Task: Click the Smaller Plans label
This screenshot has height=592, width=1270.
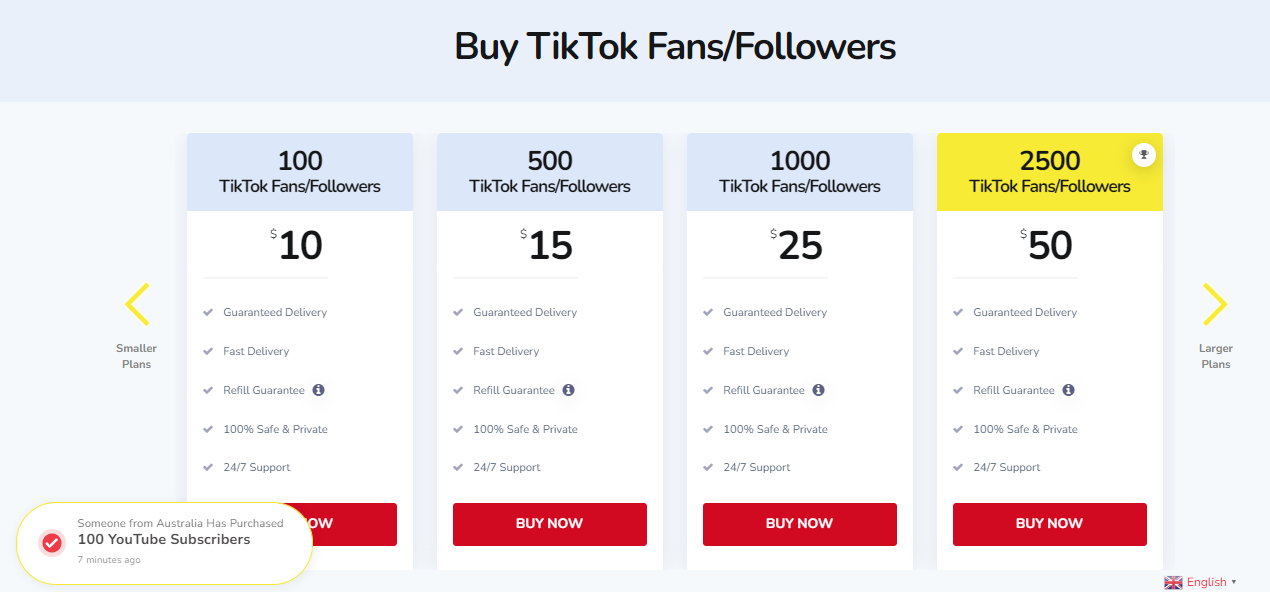Action: point(137,356)
